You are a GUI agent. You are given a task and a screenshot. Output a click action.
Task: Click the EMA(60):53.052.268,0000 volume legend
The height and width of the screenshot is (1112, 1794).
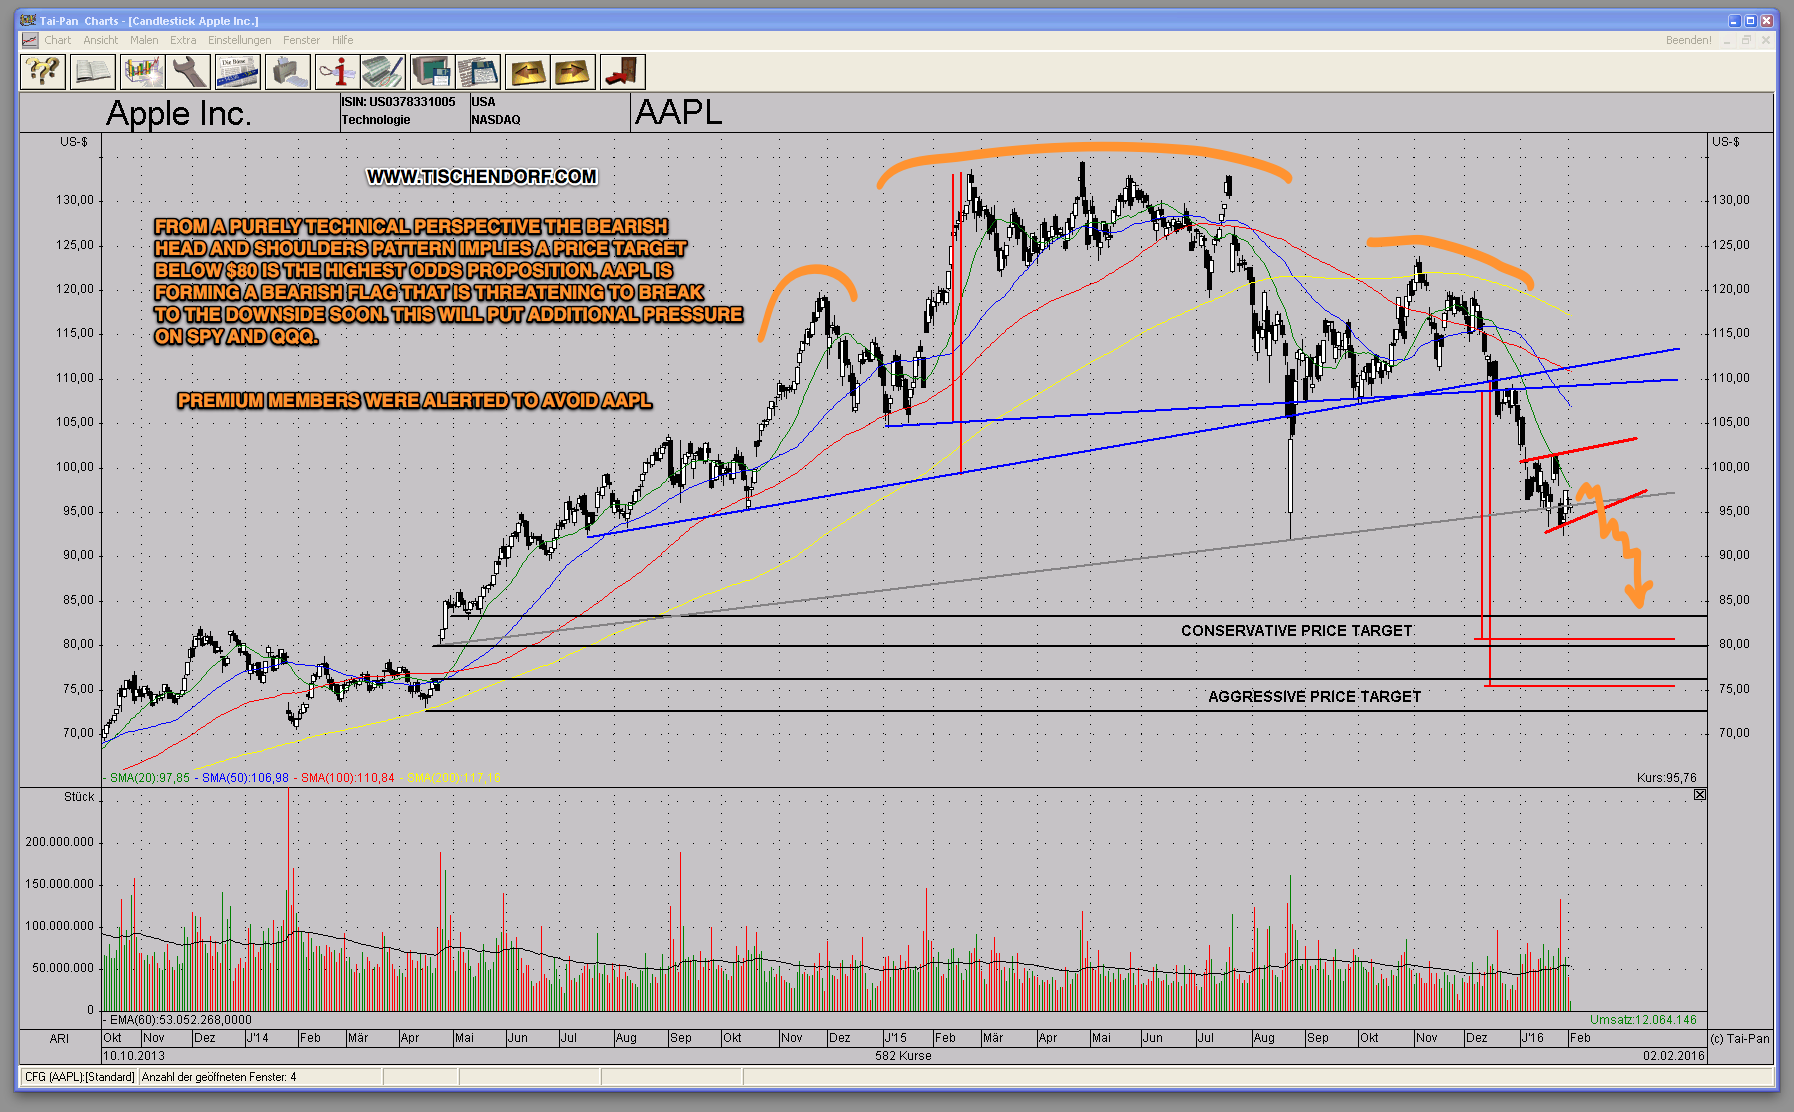point(180,1020)
